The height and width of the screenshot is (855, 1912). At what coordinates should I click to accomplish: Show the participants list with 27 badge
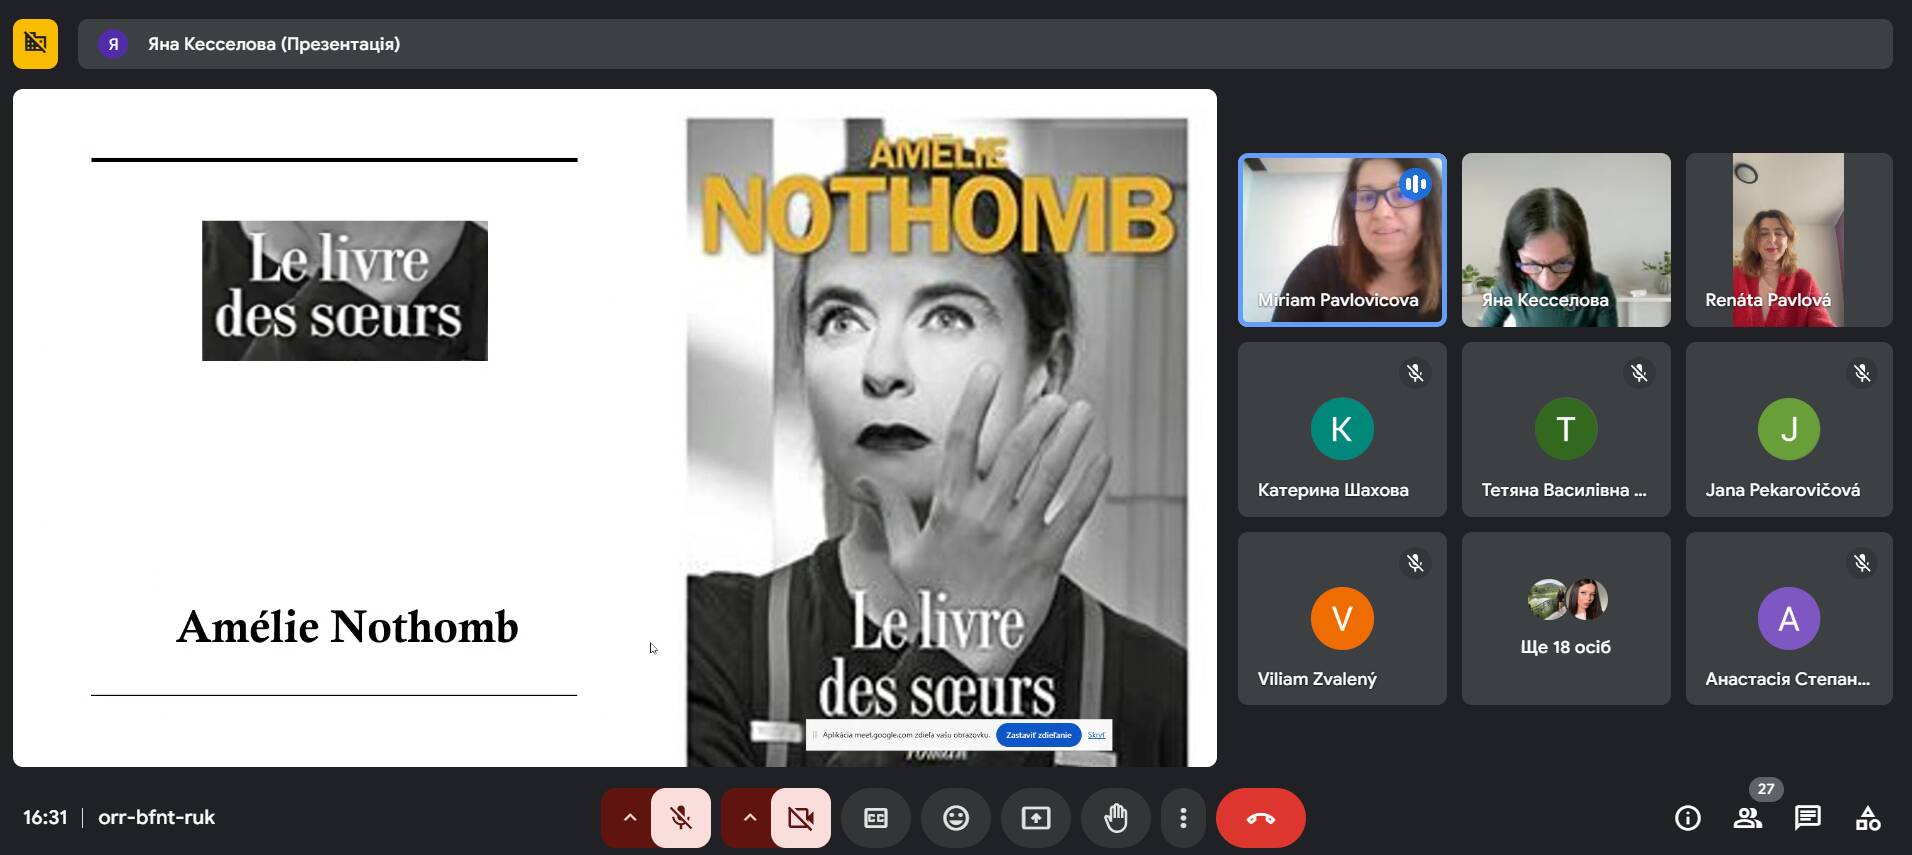(x=1748, y=818)
